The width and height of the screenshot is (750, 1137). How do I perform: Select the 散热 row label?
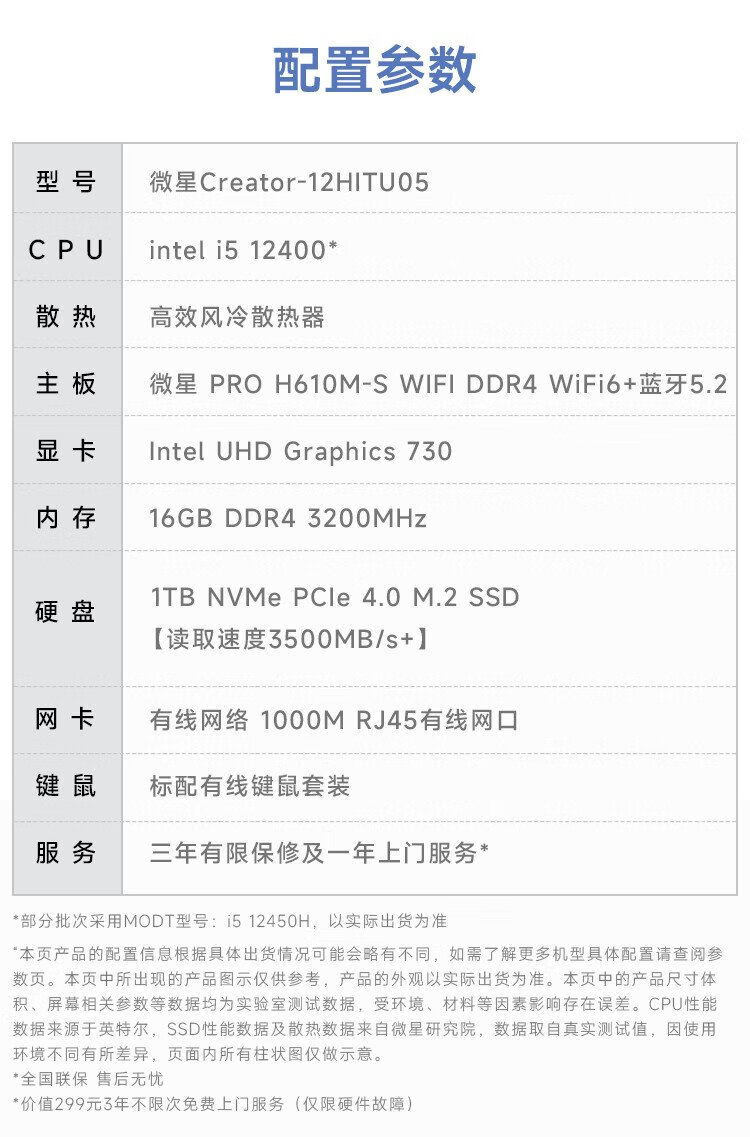(x=66, y=318)
